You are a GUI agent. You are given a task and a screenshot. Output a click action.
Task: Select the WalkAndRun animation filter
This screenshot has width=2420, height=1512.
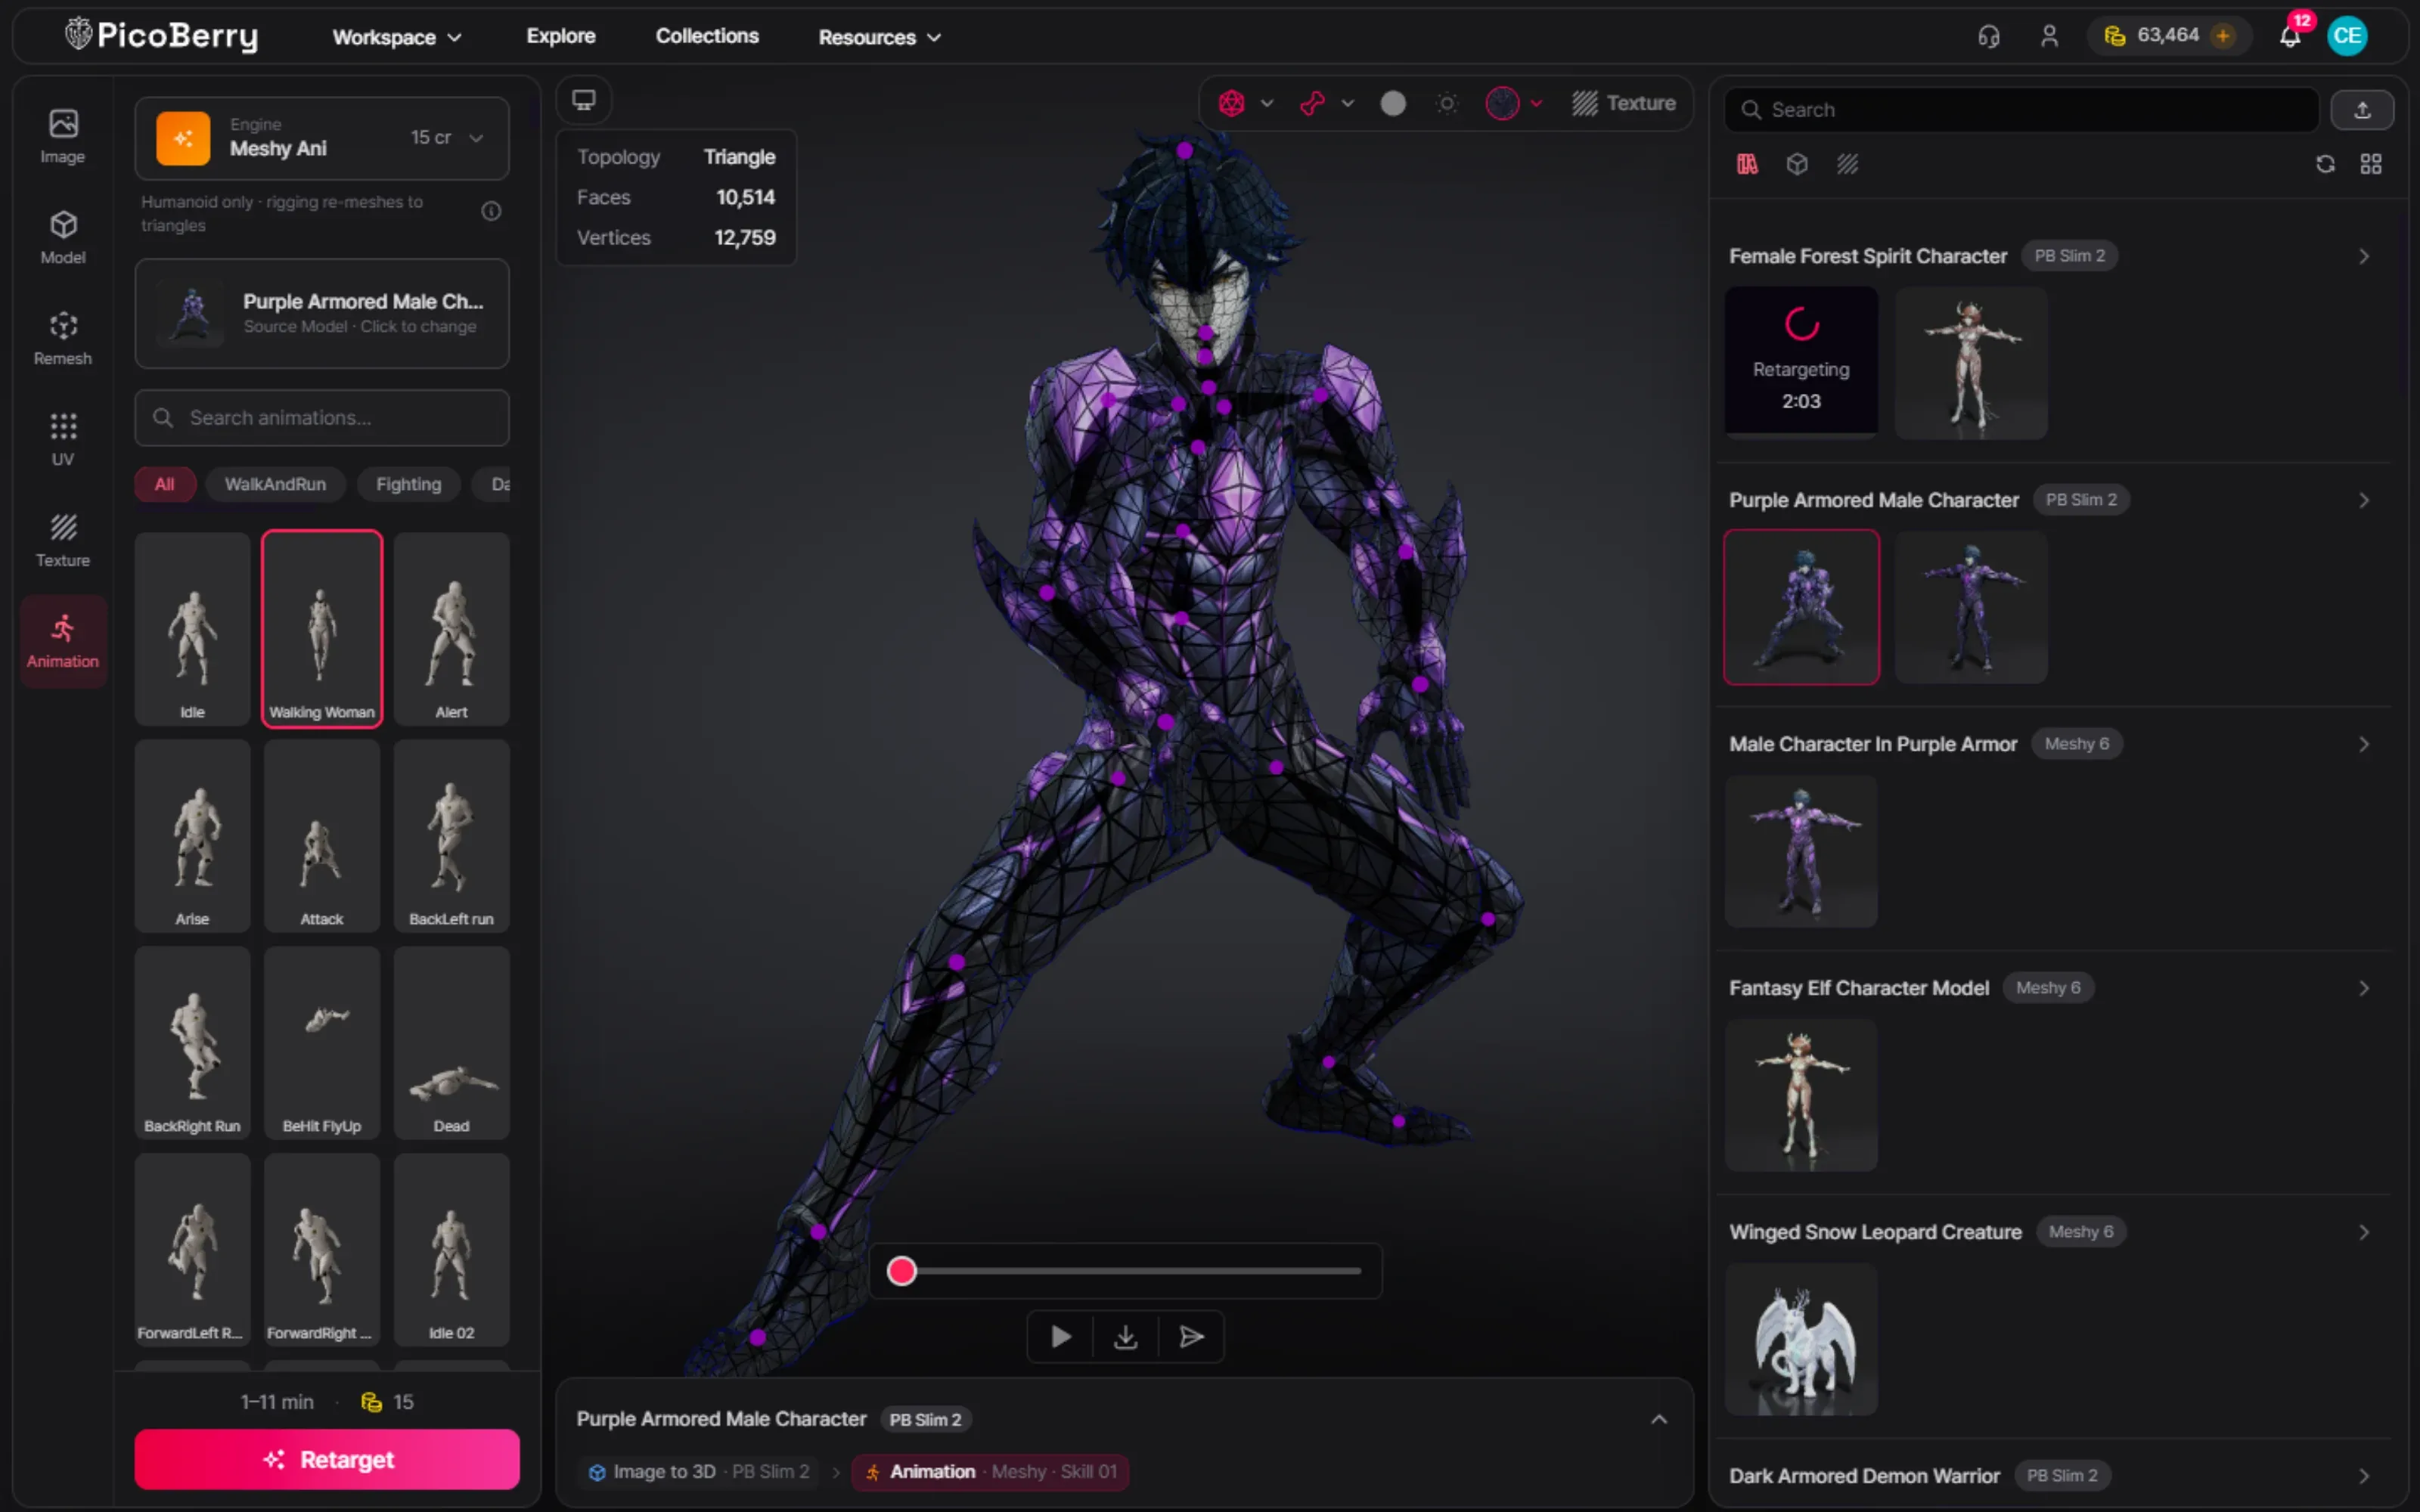(x=275, y=484)
